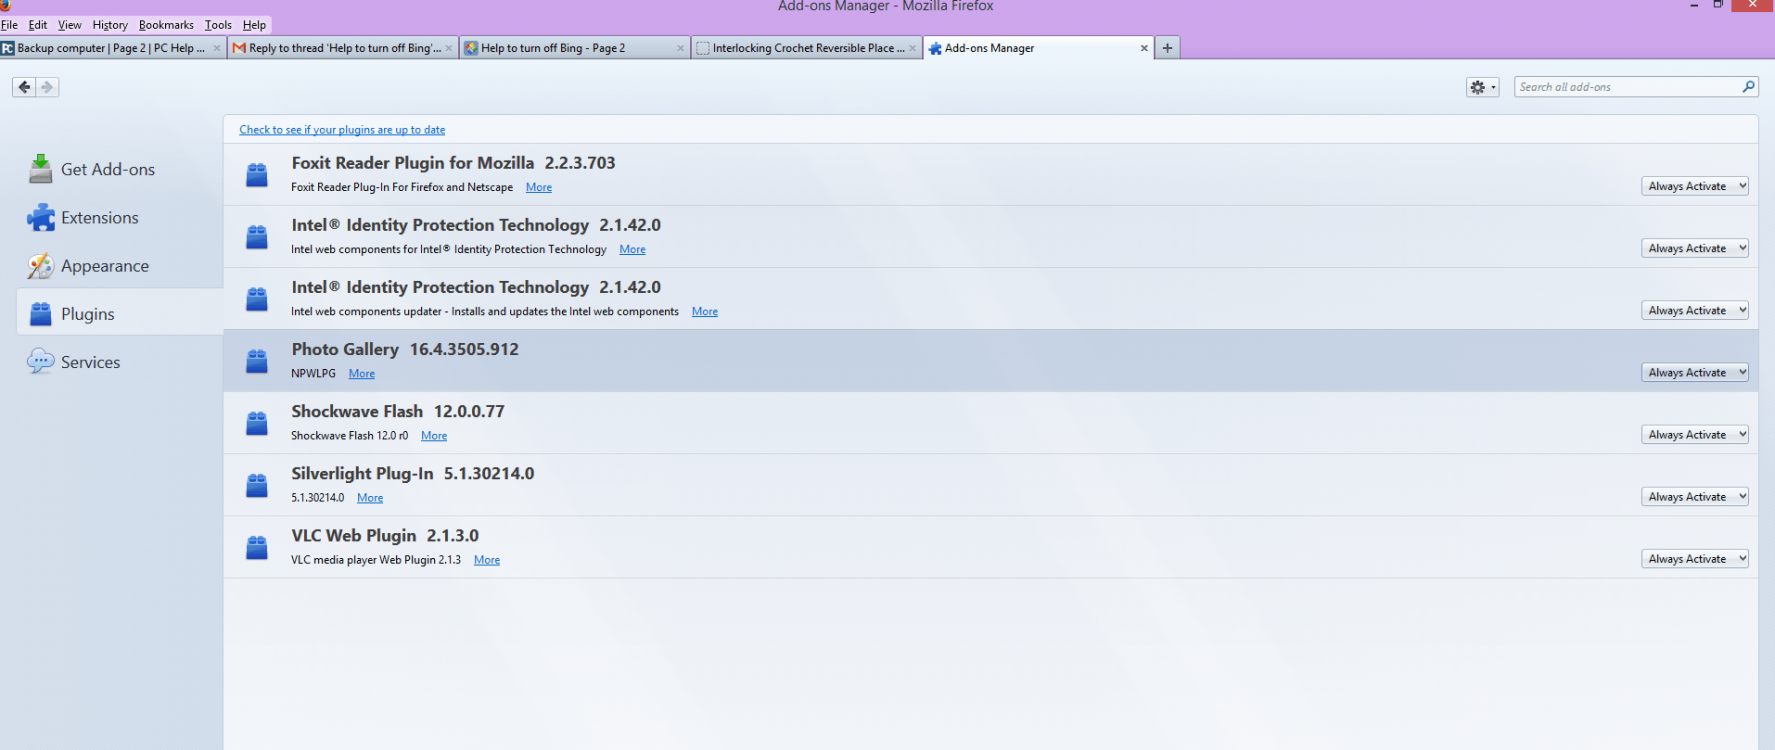Viewport: 1775px width, 750px height.
Task: Open a new tab with plus button
Action: pyautogui.click(x=1167, y=48)
